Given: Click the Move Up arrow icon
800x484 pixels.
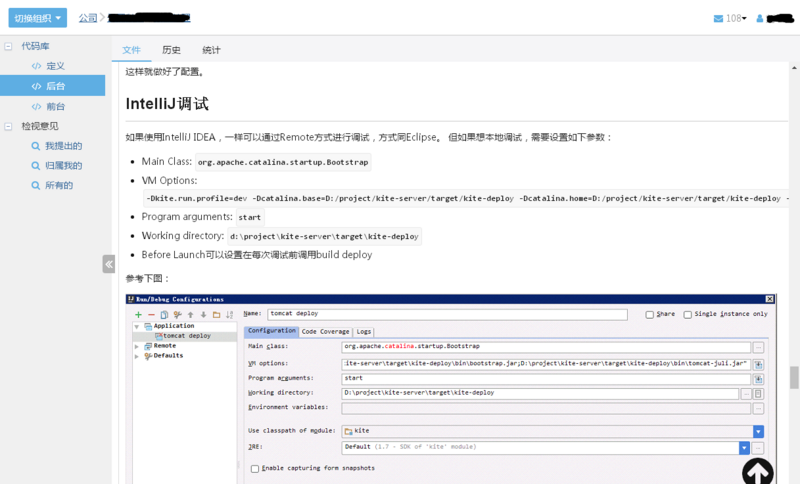Looking at the screenshot, I should coord(190,315).
